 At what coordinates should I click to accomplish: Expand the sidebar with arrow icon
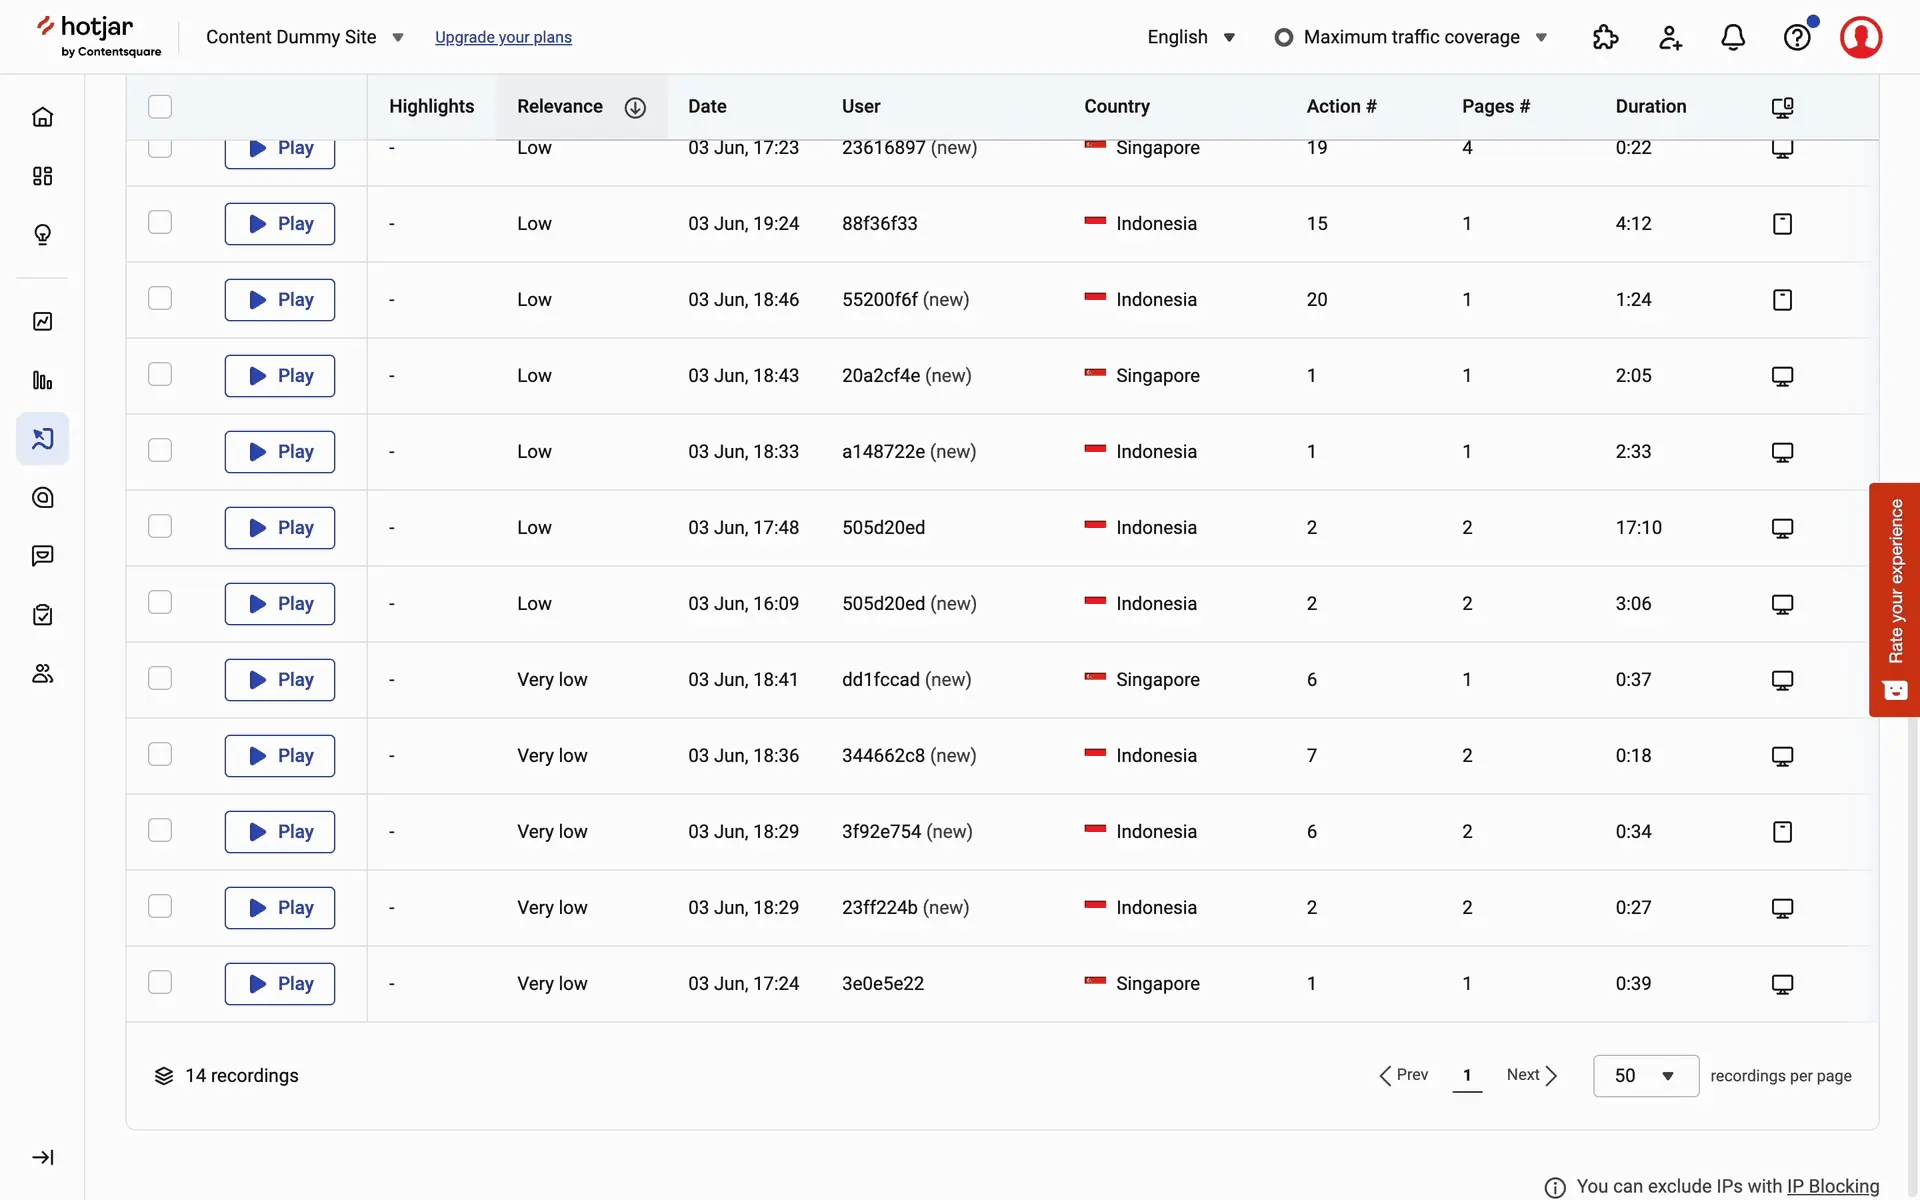pyautogui.click(x=42, y=1157)
